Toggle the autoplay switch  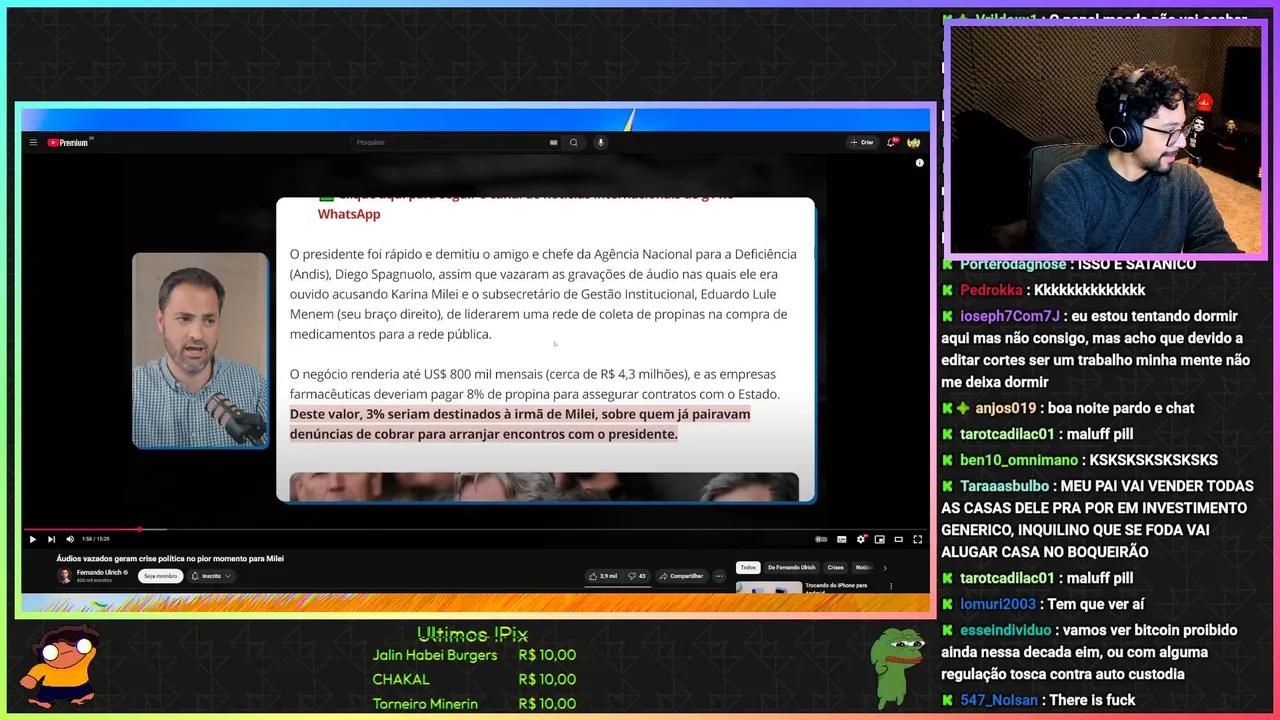[821, 539]
